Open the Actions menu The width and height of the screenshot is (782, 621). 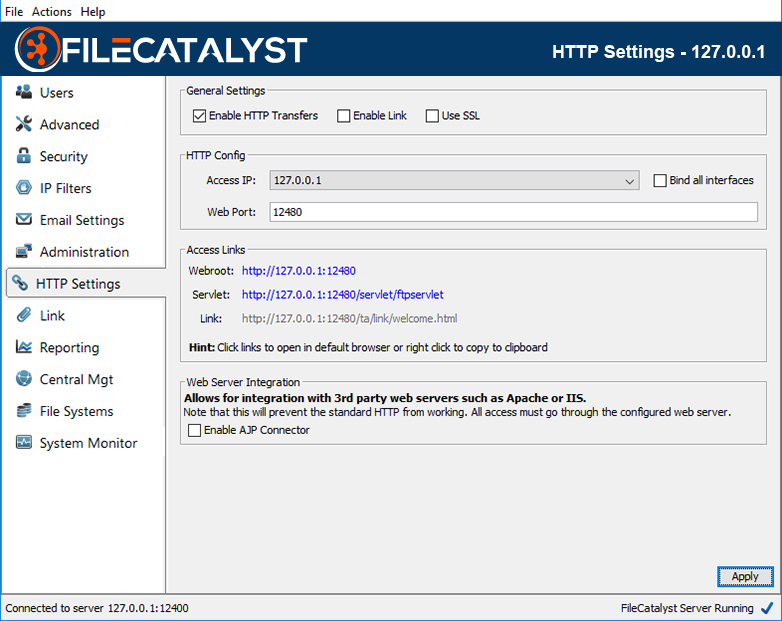pyautogui.click(x=52, y=11)
